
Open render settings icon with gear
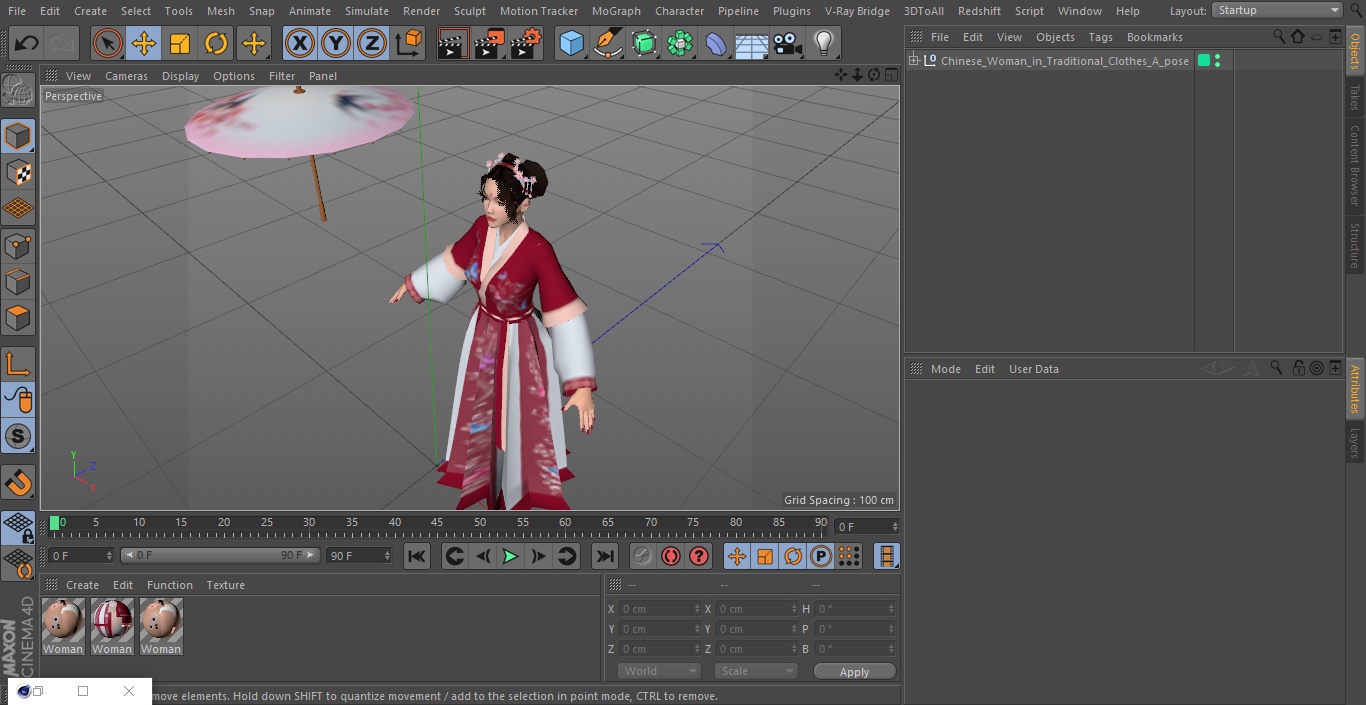click(527, 43)
